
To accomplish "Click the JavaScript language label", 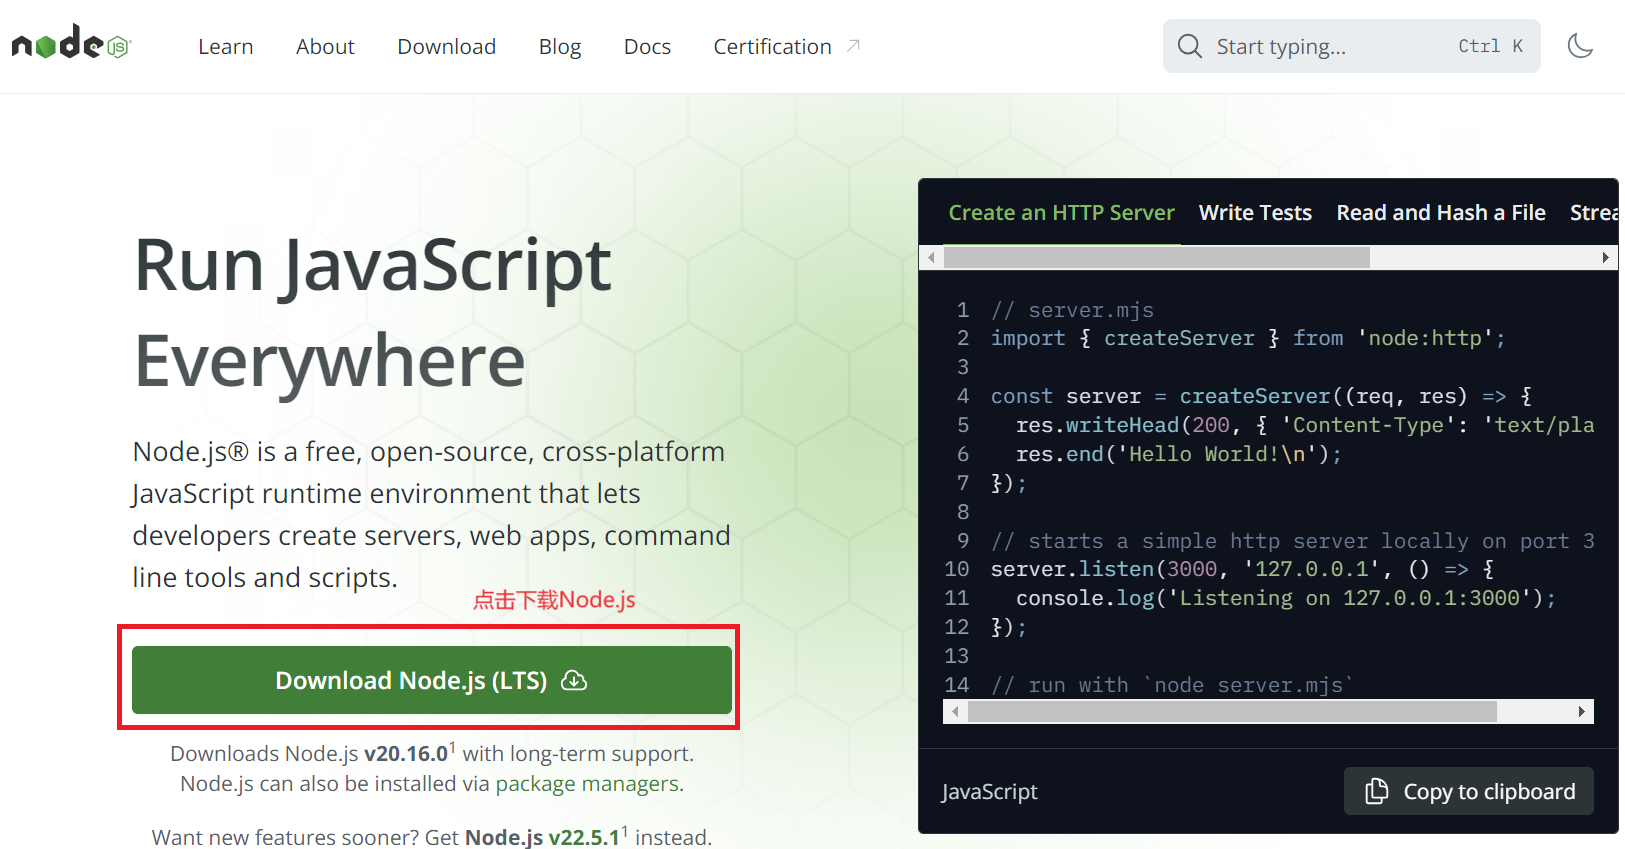I will (989, 792).
